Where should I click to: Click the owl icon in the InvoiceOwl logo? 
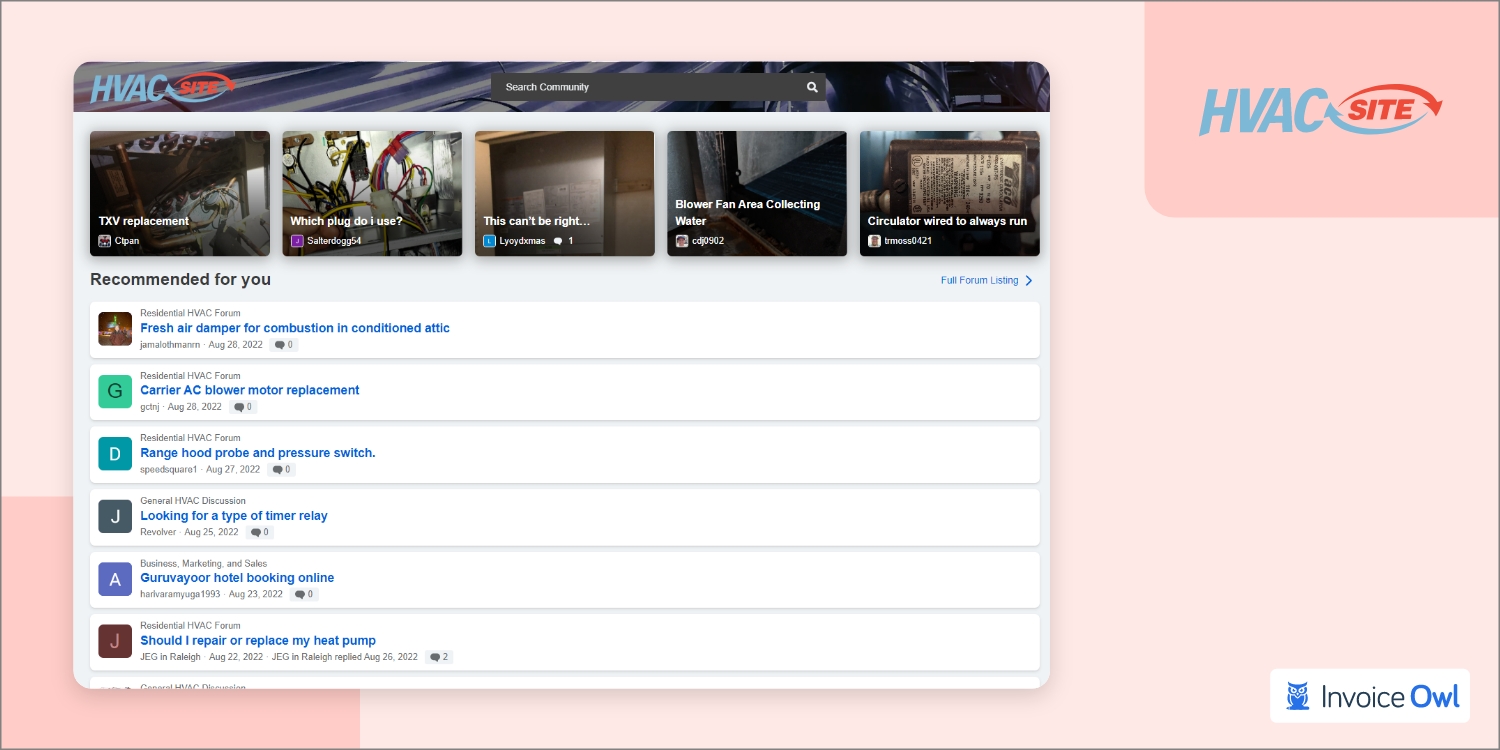(x=1297, y=696)
